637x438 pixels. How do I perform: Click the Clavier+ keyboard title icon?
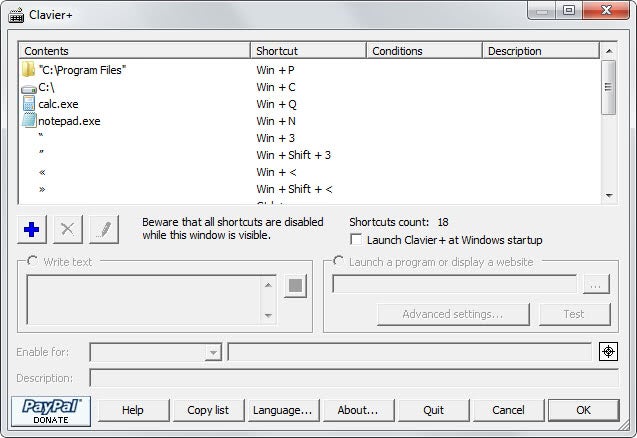16,15
